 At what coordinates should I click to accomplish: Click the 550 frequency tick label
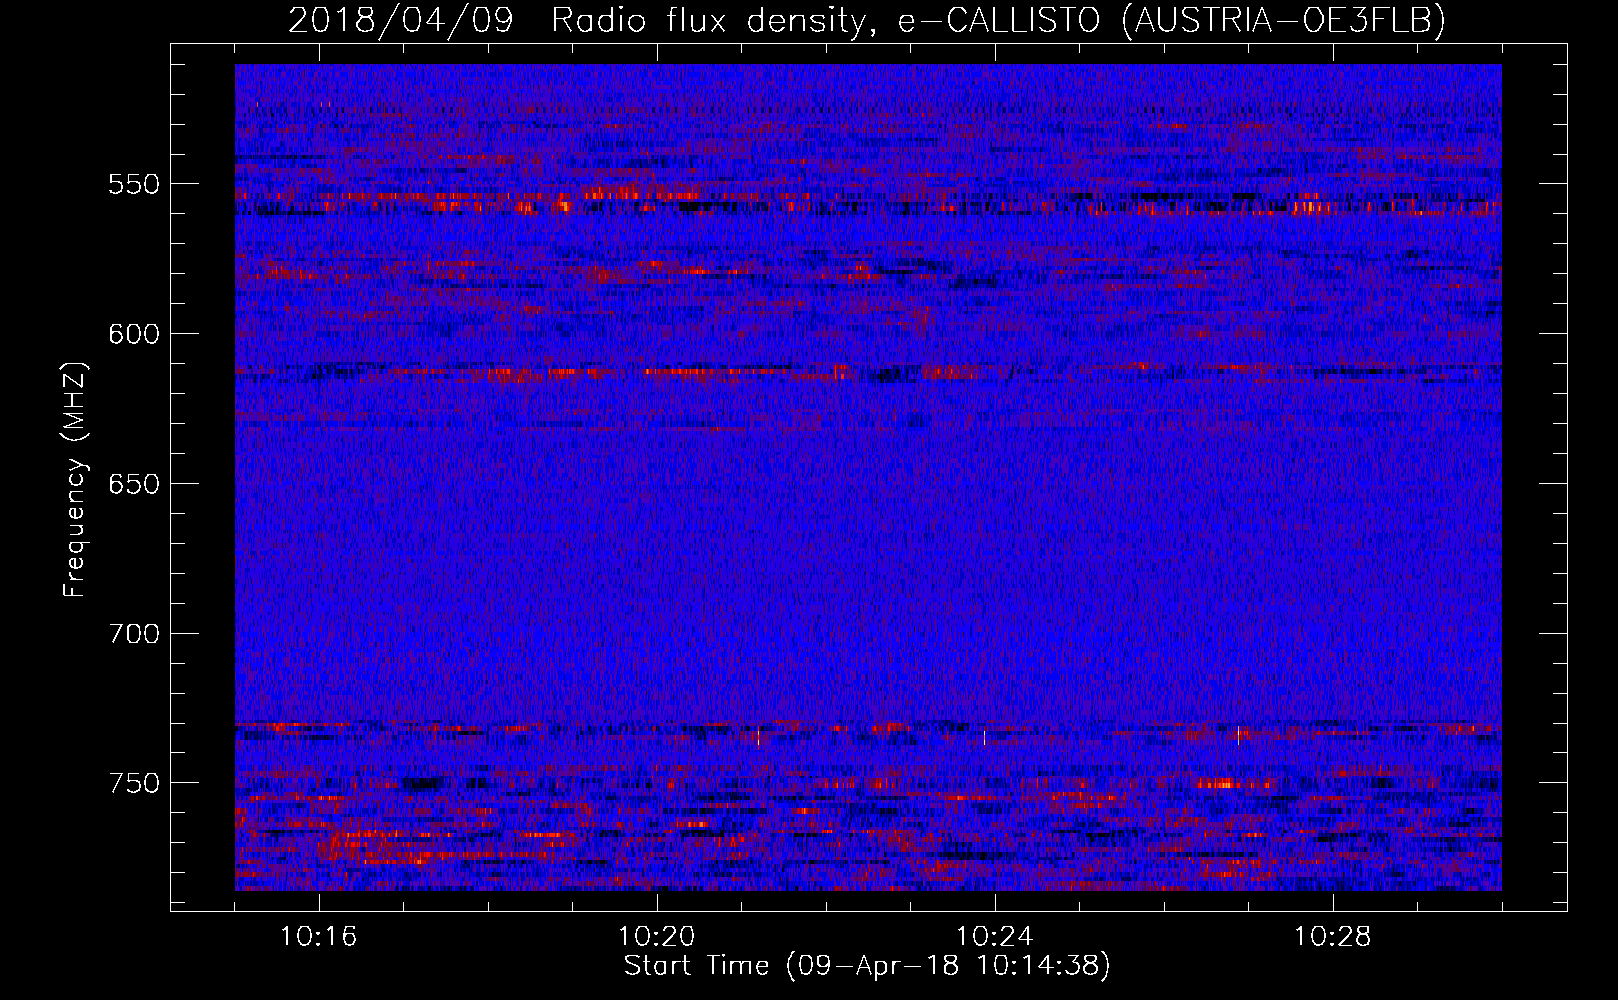tap(134, 185)
